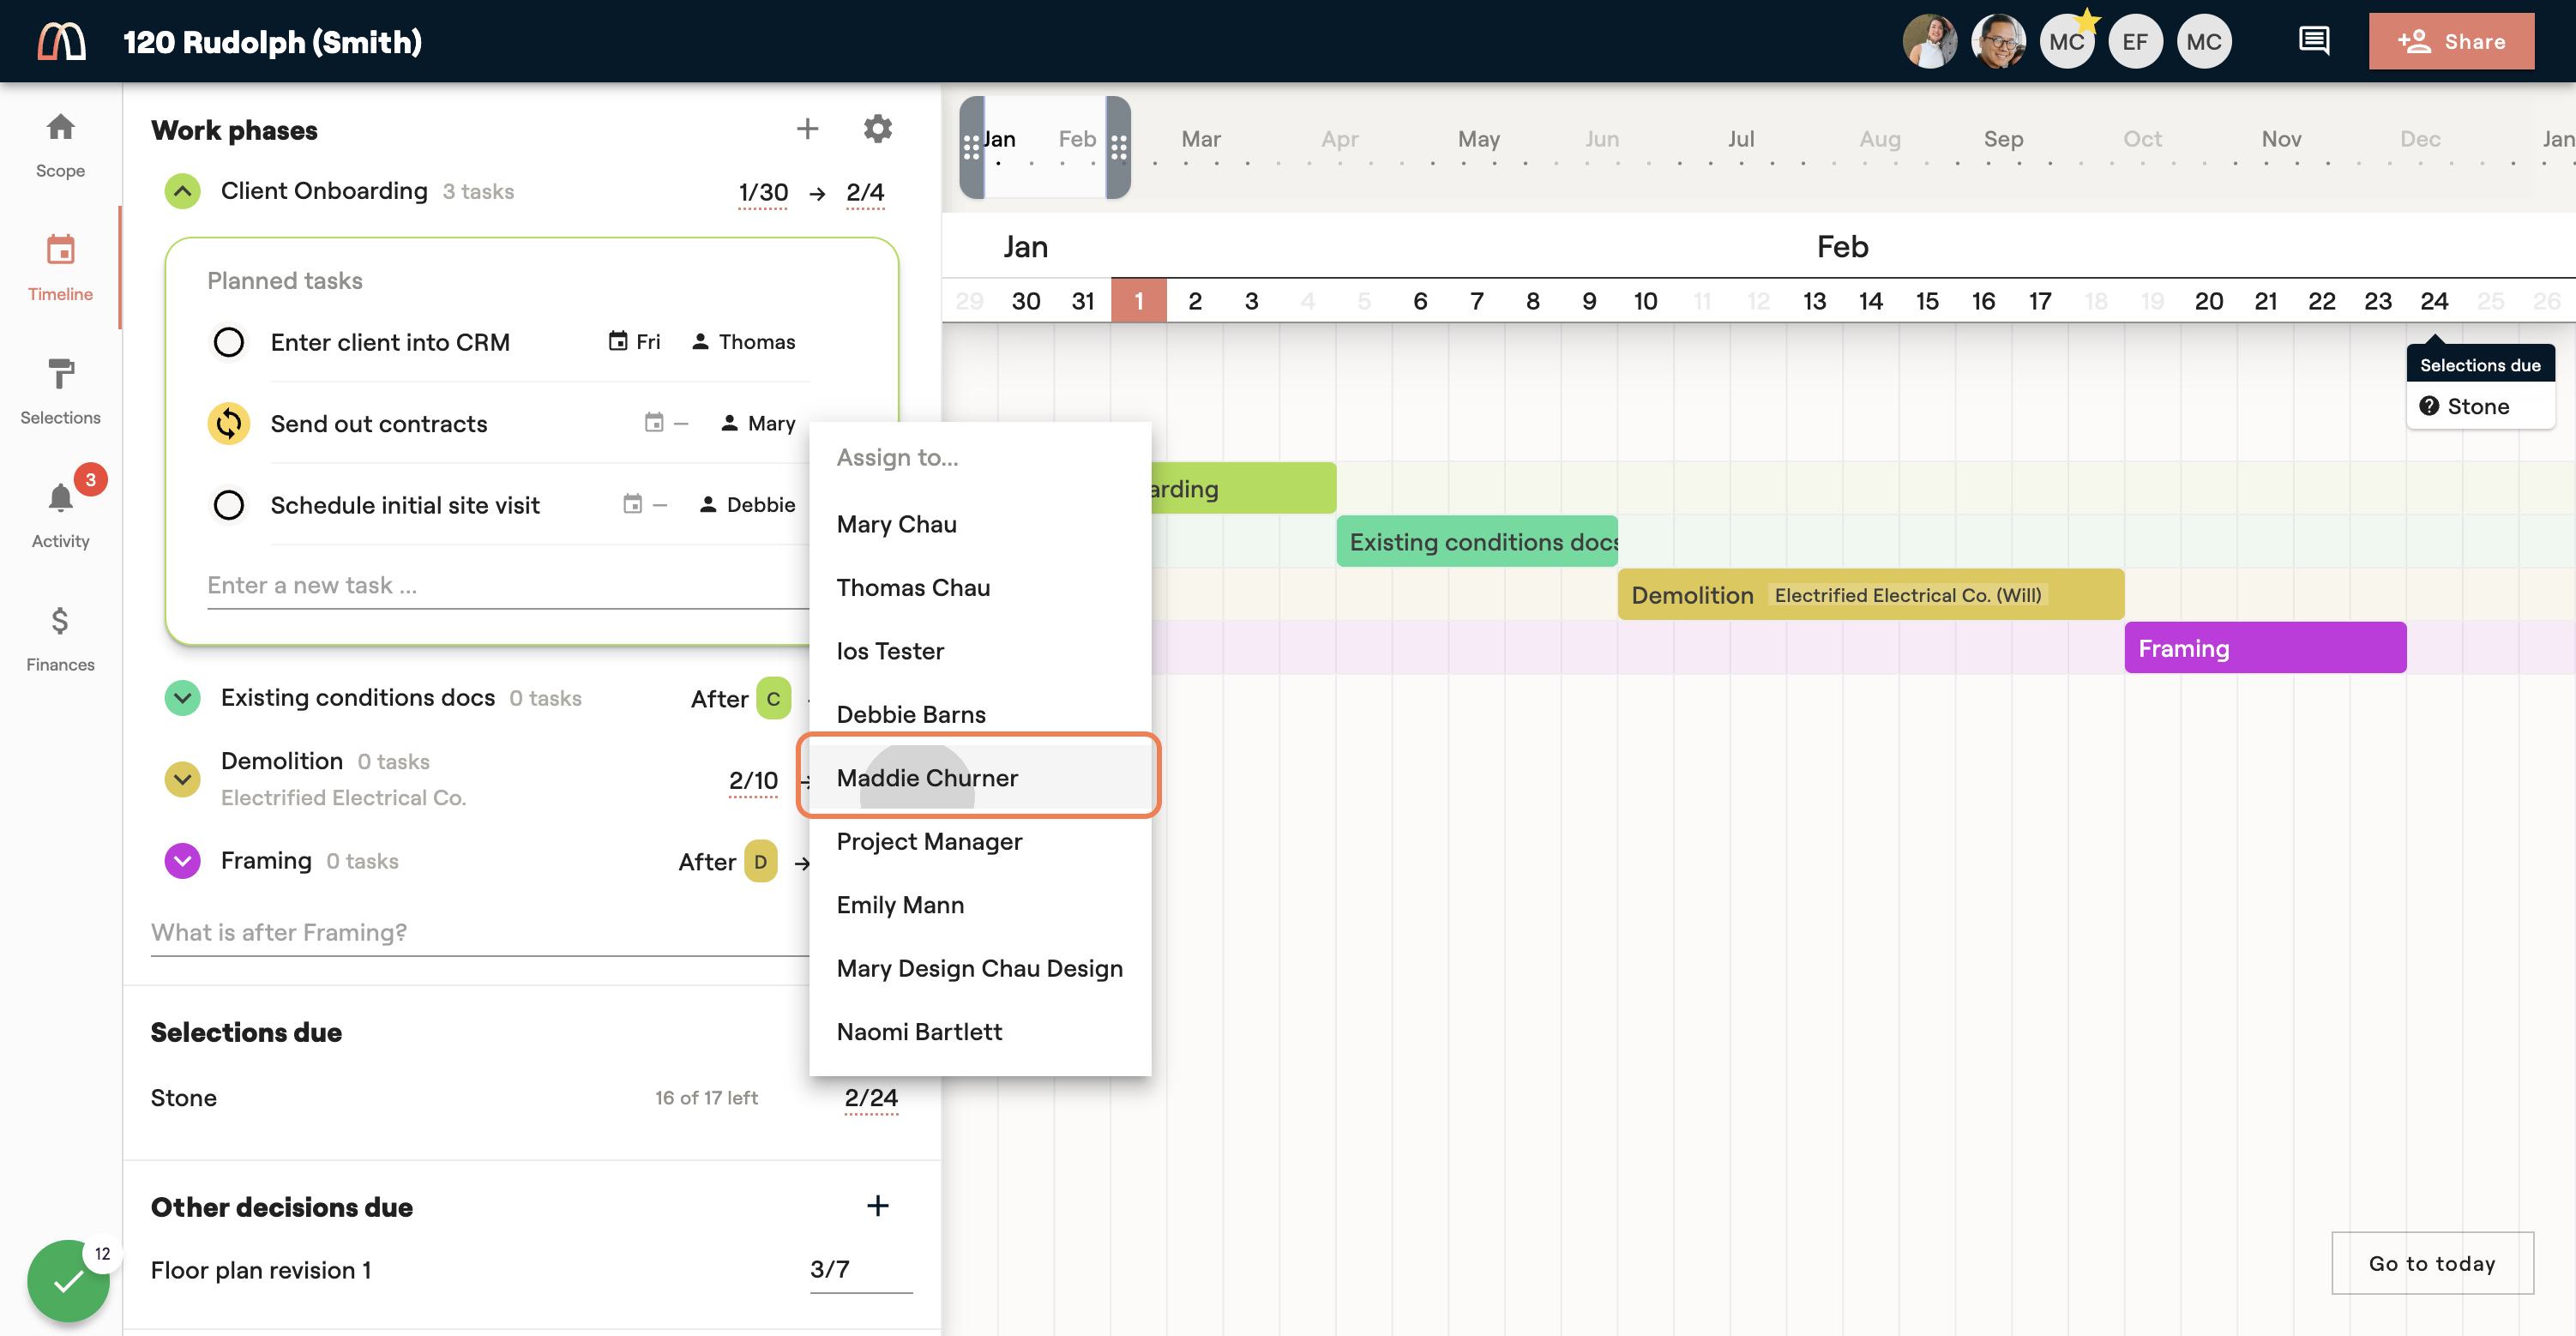The width and height of the screenshot is (2576, 1336).
Task: Click the purple Framing timeline bar
Action: point(2265,648)
